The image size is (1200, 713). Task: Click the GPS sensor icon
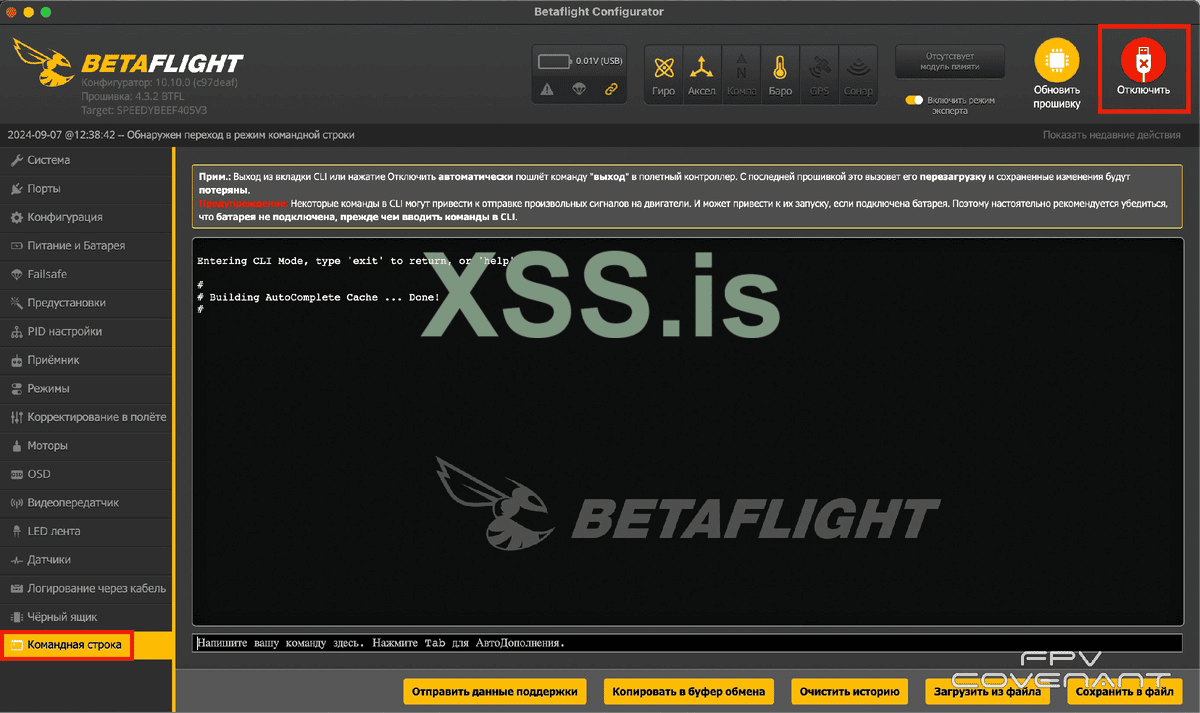pos(819,75)
